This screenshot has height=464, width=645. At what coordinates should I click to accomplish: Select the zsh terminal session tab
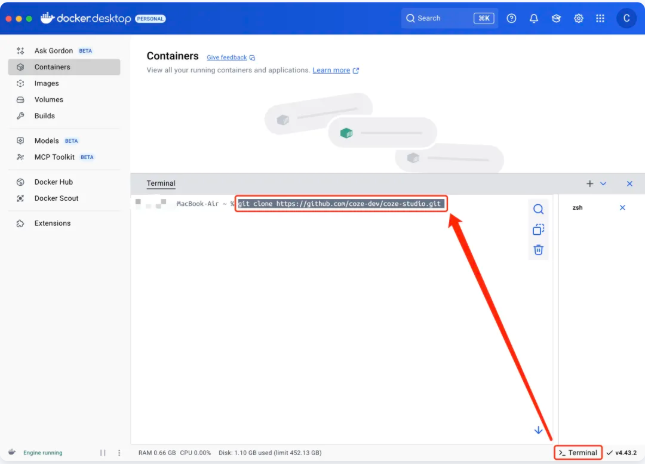578,208
